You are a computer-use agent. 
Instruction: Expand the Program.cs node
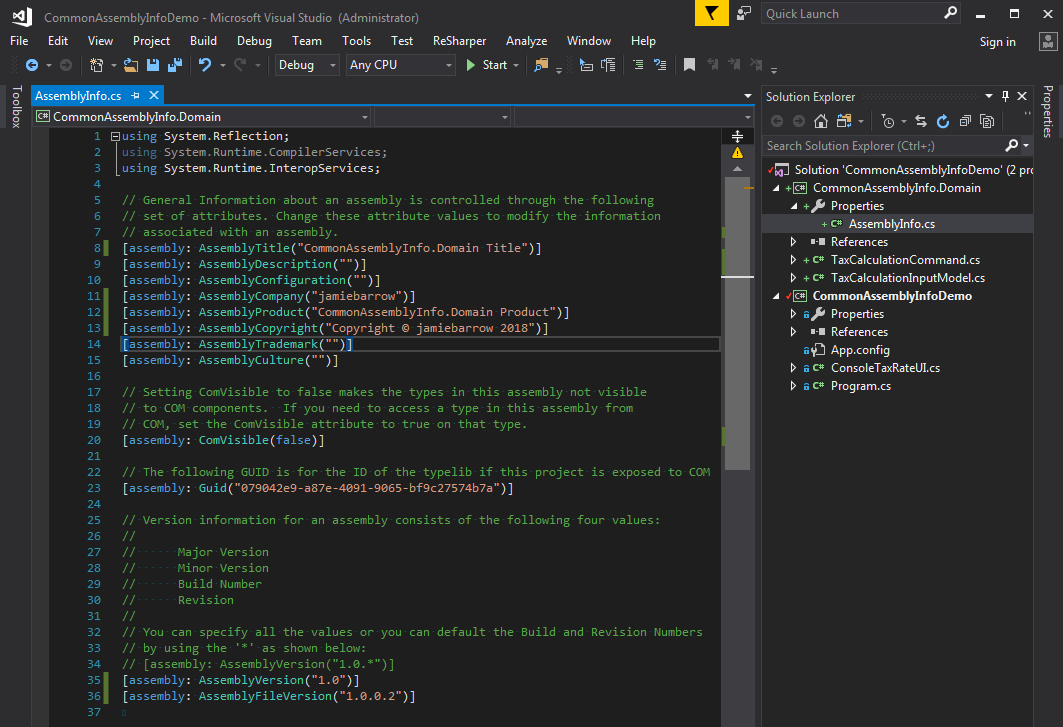793,386
